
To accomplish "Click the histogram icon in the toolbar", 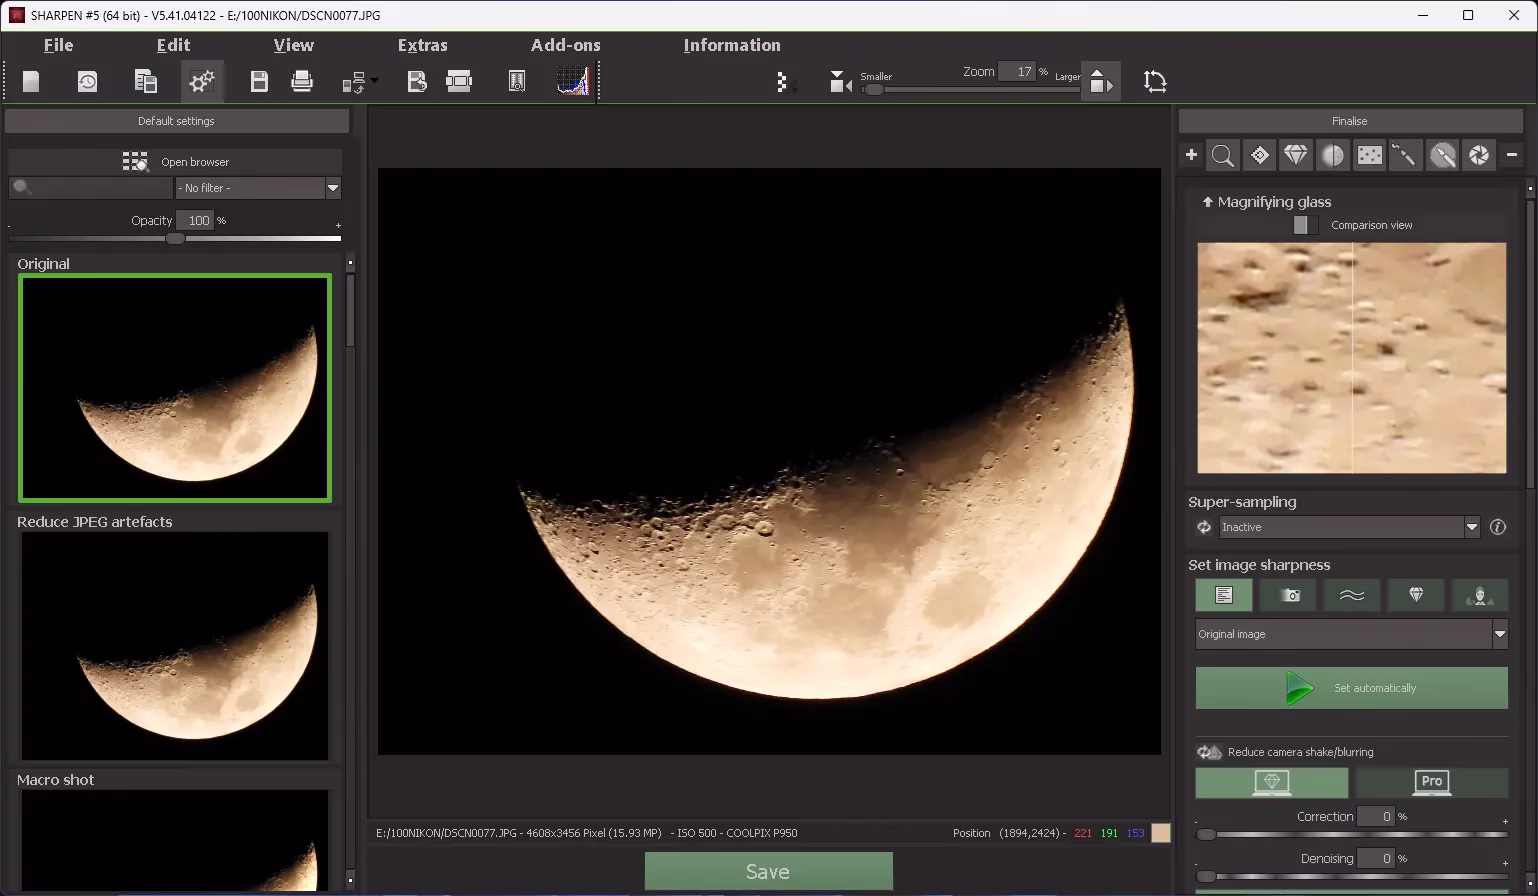I will 573,82.
